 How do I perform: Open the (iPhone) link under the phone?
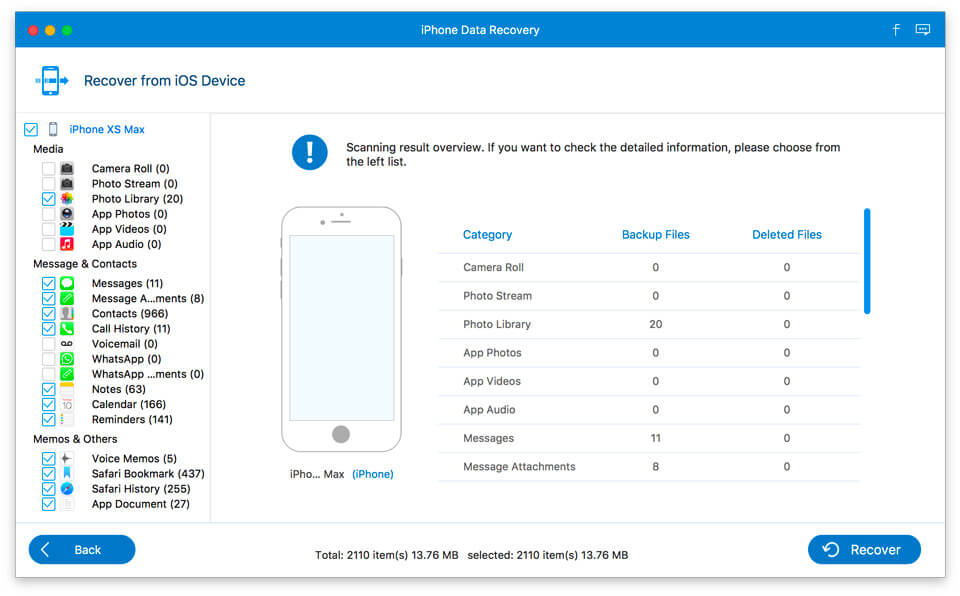pos(373,474)
